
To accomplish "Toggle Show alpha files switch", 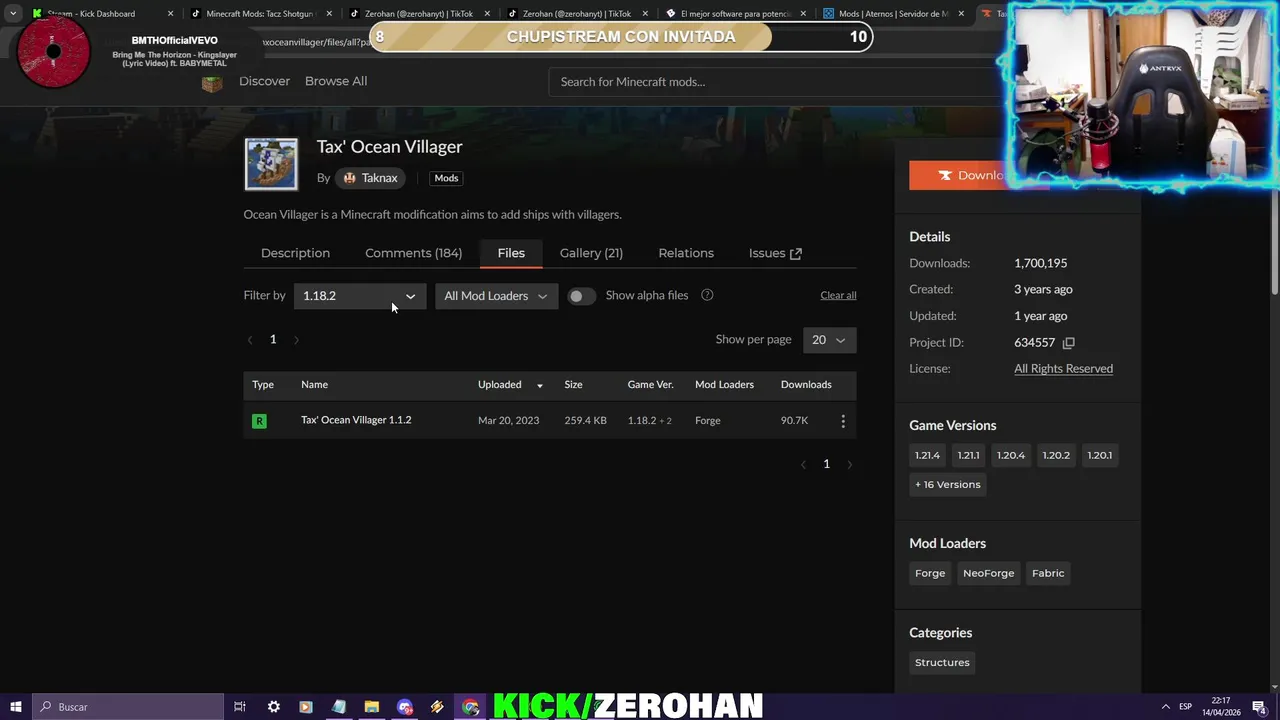I will coord(581,296).
